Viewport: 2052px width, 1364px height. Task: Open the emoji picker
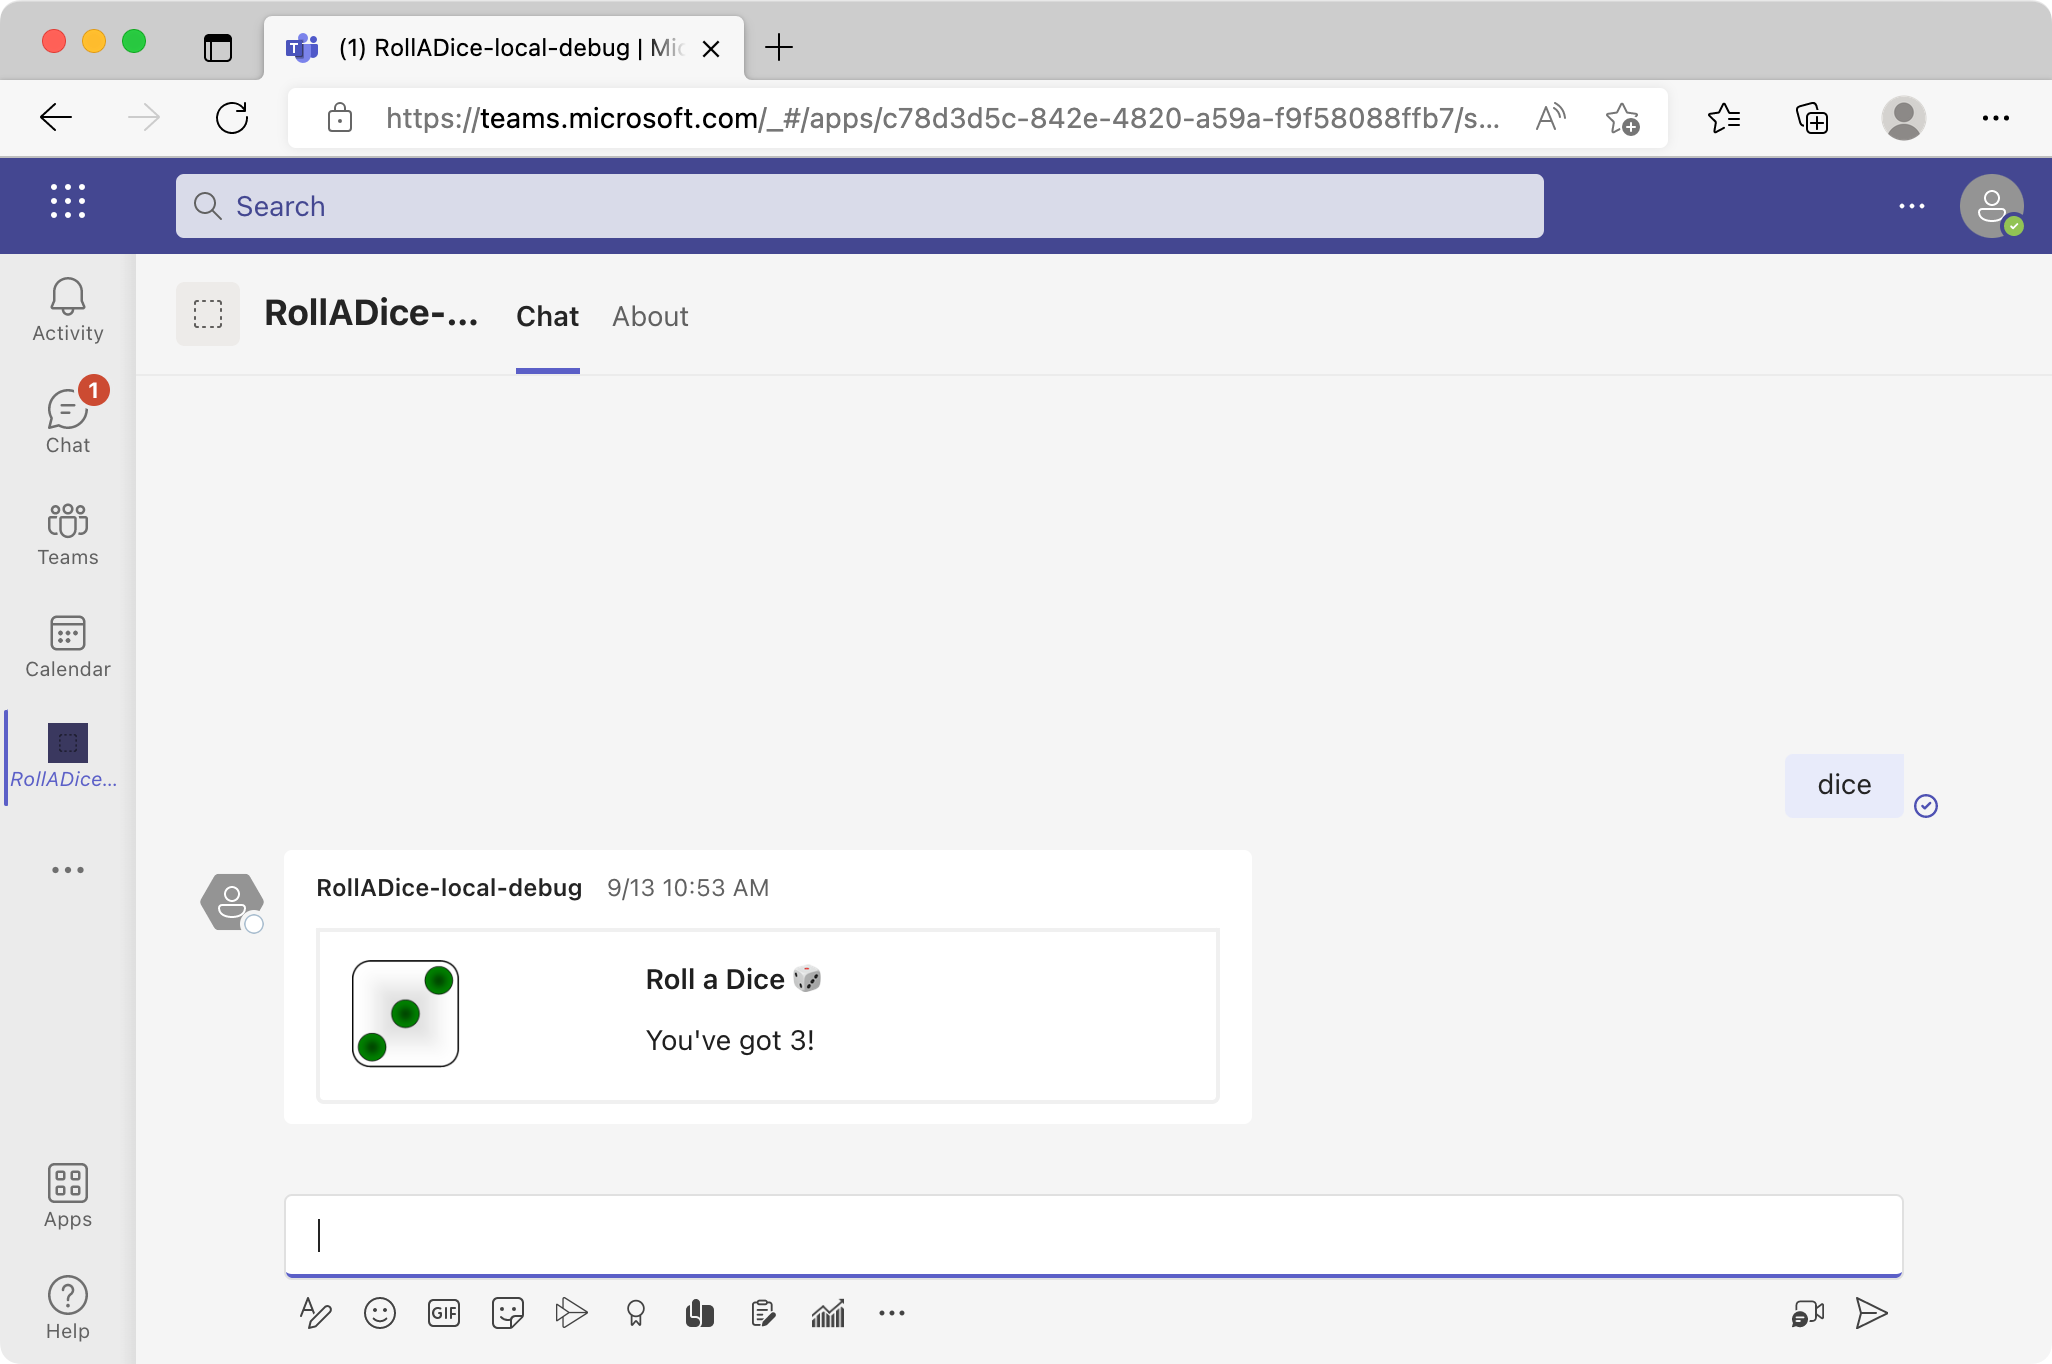click(x=380, y=1313)
